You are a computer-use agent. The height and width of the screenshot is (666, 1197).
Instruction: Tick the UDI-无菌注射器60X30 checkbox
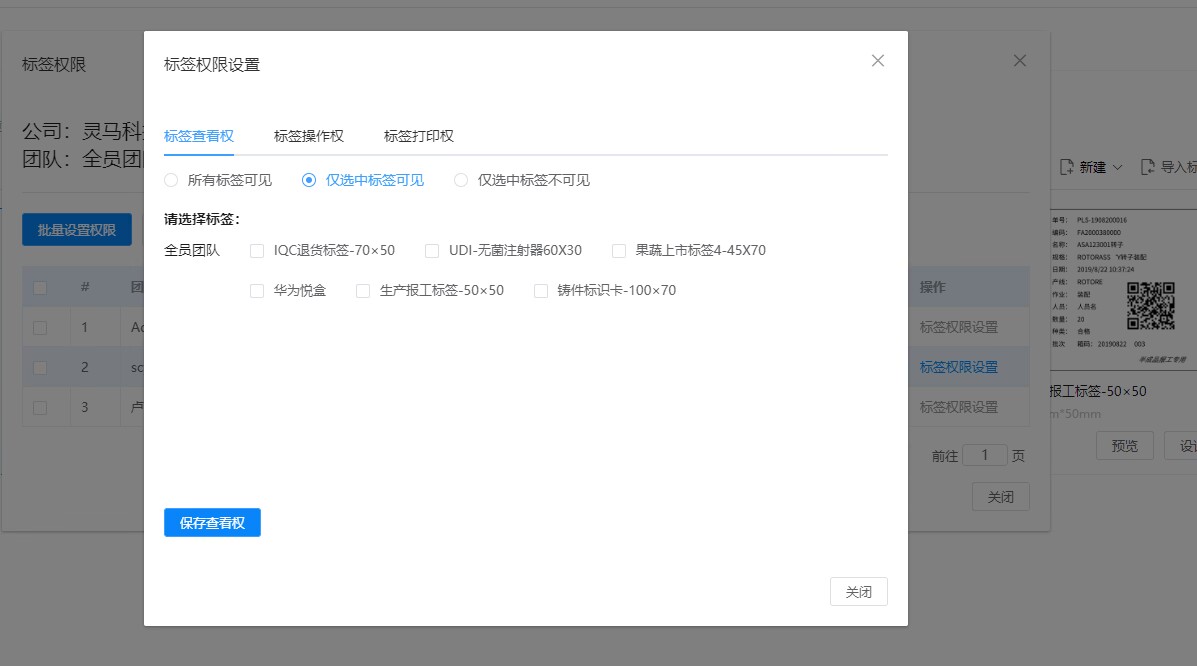432,251
